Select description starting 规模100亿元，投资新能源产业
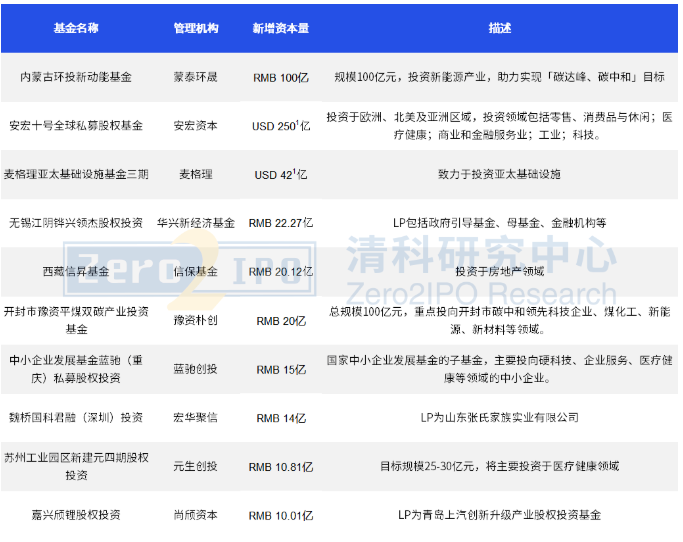The height and width of the screenshot is (542, 683). 500,77
